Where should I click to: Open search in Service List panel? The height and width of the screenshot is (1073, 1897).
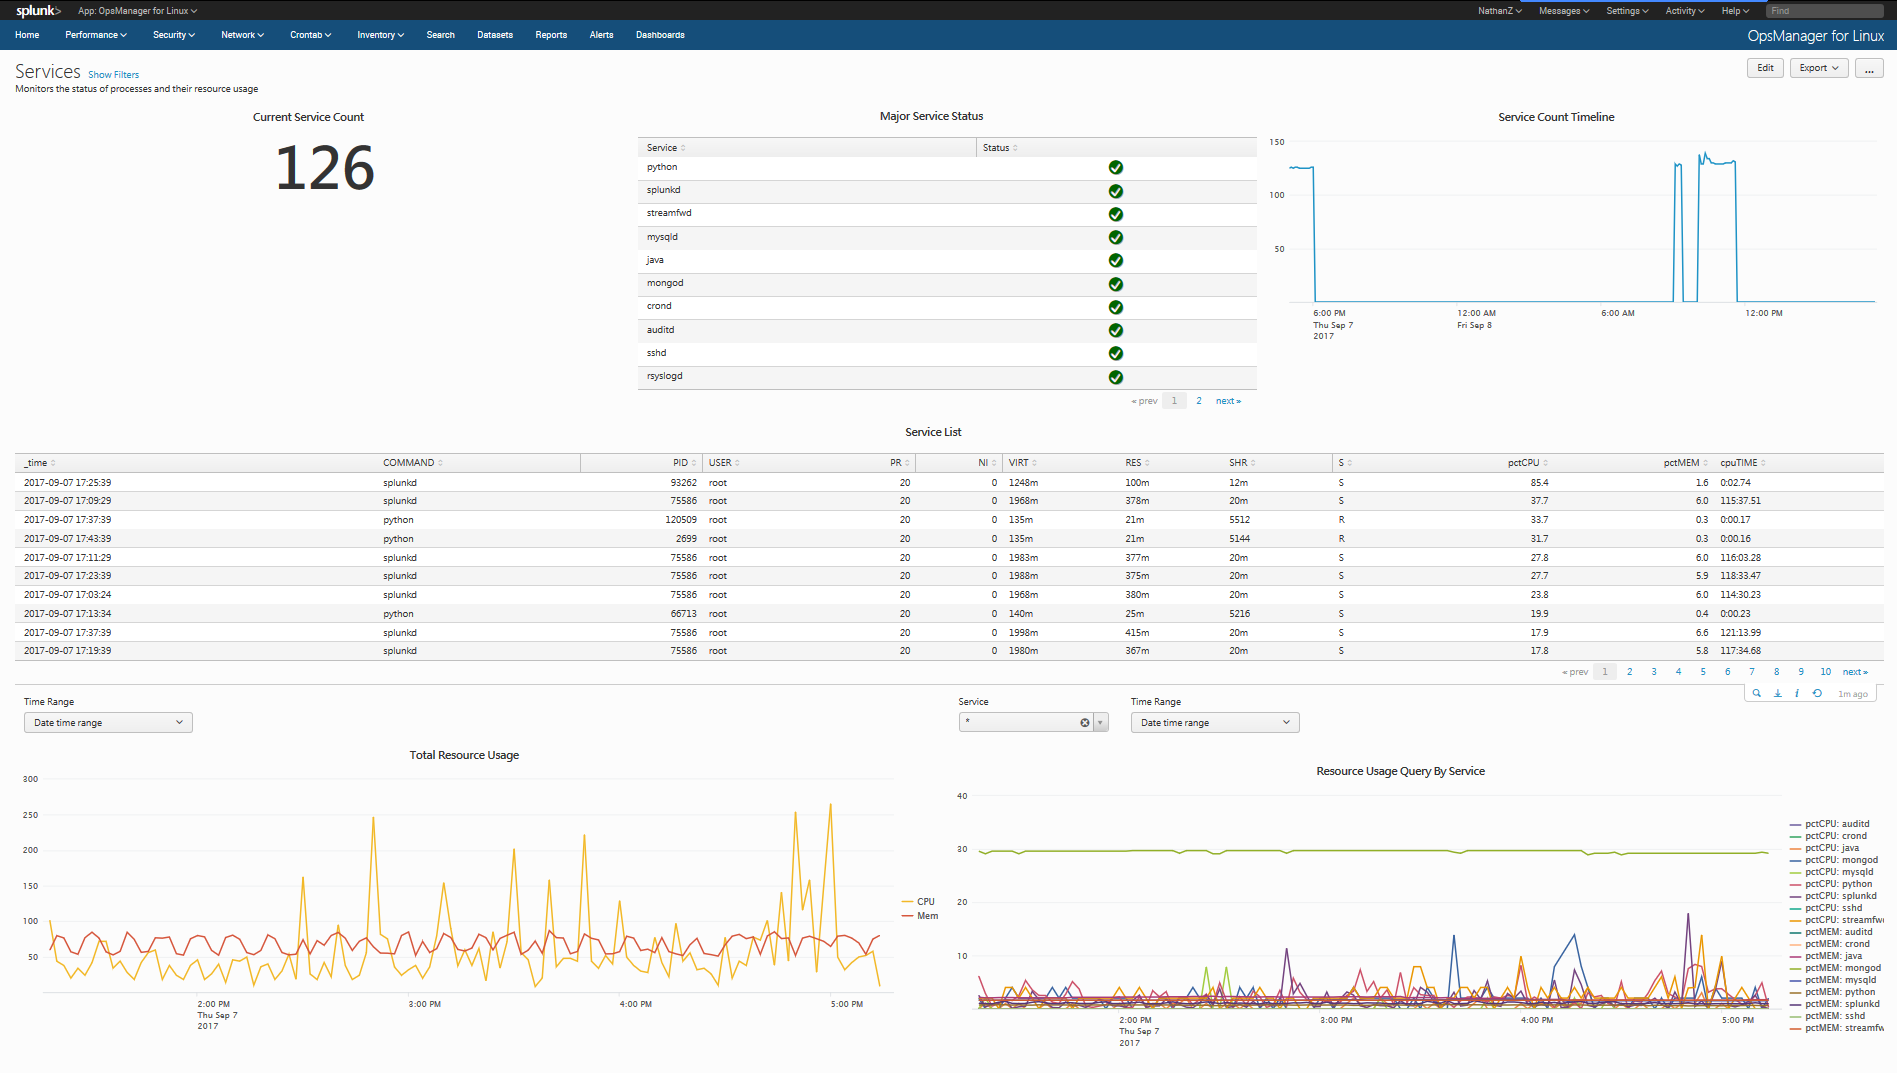(x=1756, y=693)
